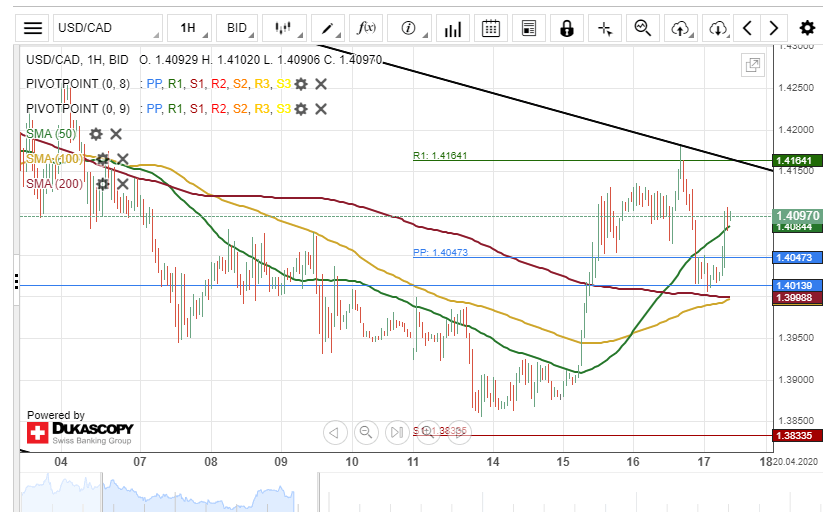This screenshot has width=832, height=520.
Task: Toggle the chart lock padlock
Action: (567, 28)
